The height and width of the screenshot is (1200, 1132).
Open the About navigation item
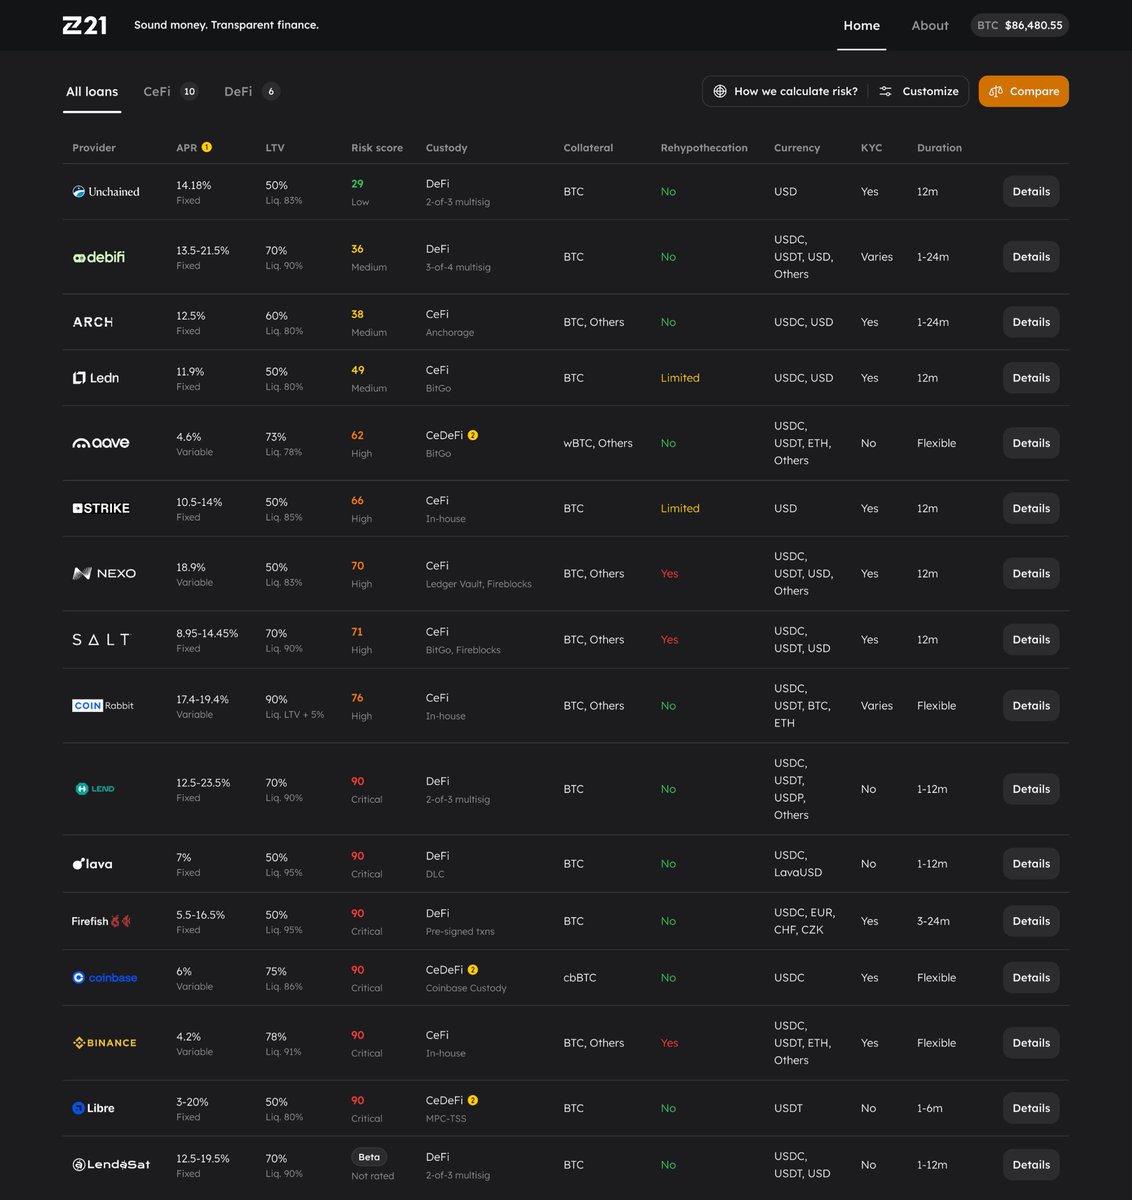click(930, 25)
